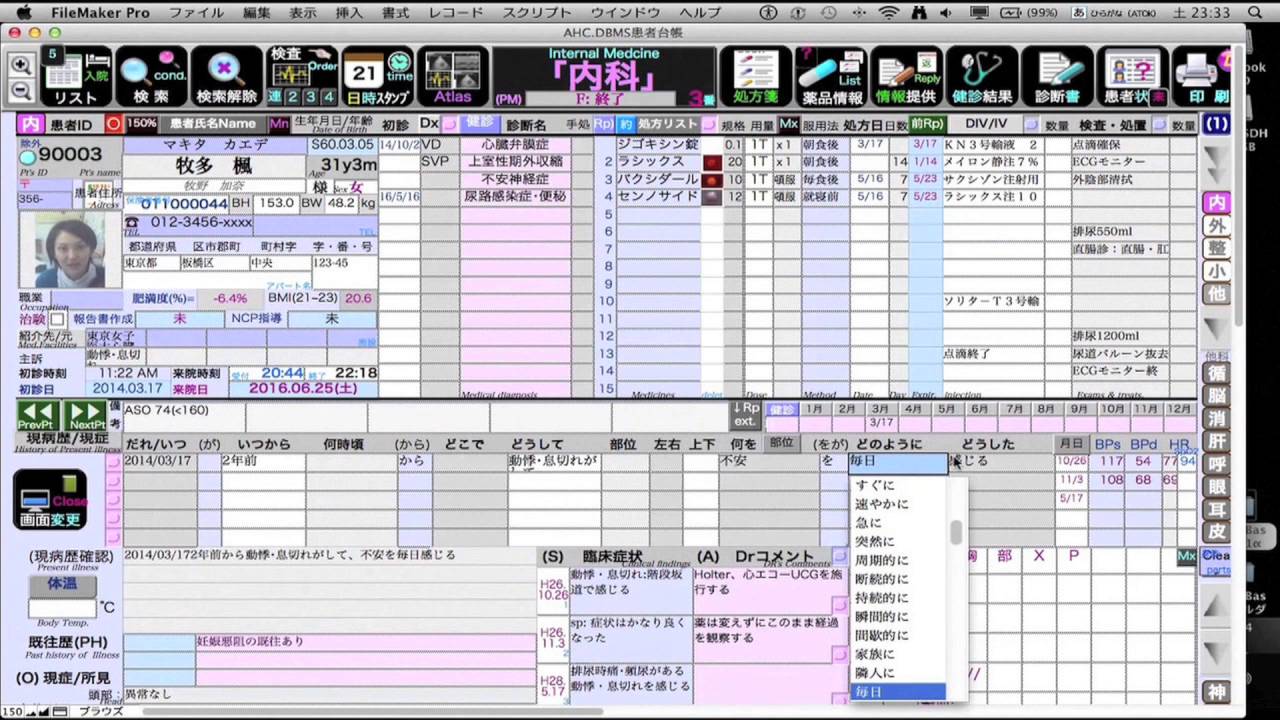Open the 検査 Order icon
This screenshot has width=1280, height=720.
point(302,76)
